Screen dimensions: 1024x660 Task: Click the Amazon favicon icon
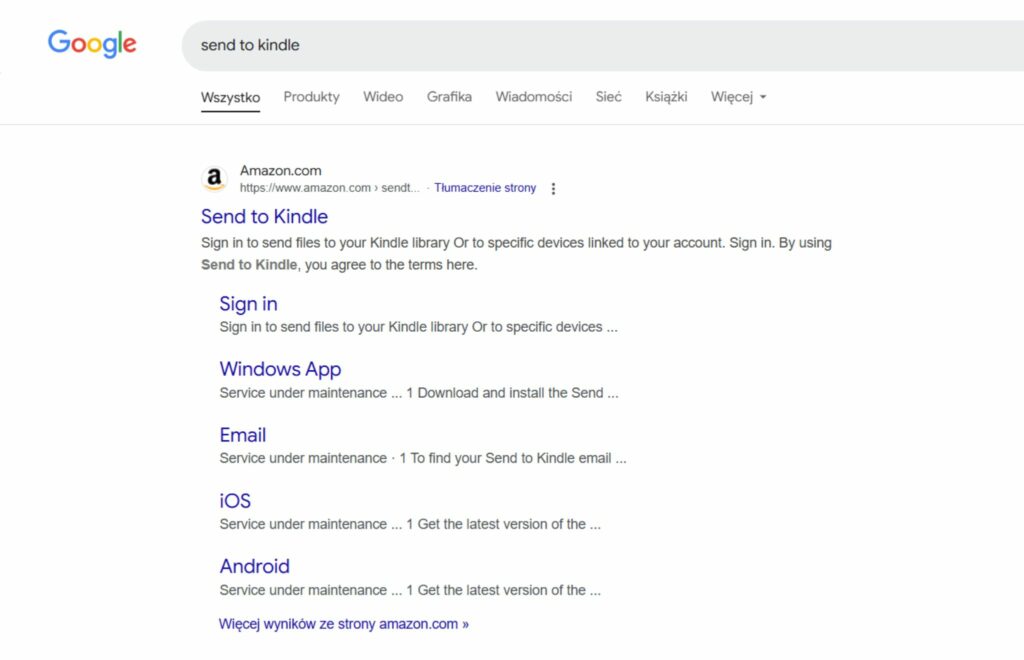pos(214,178)
